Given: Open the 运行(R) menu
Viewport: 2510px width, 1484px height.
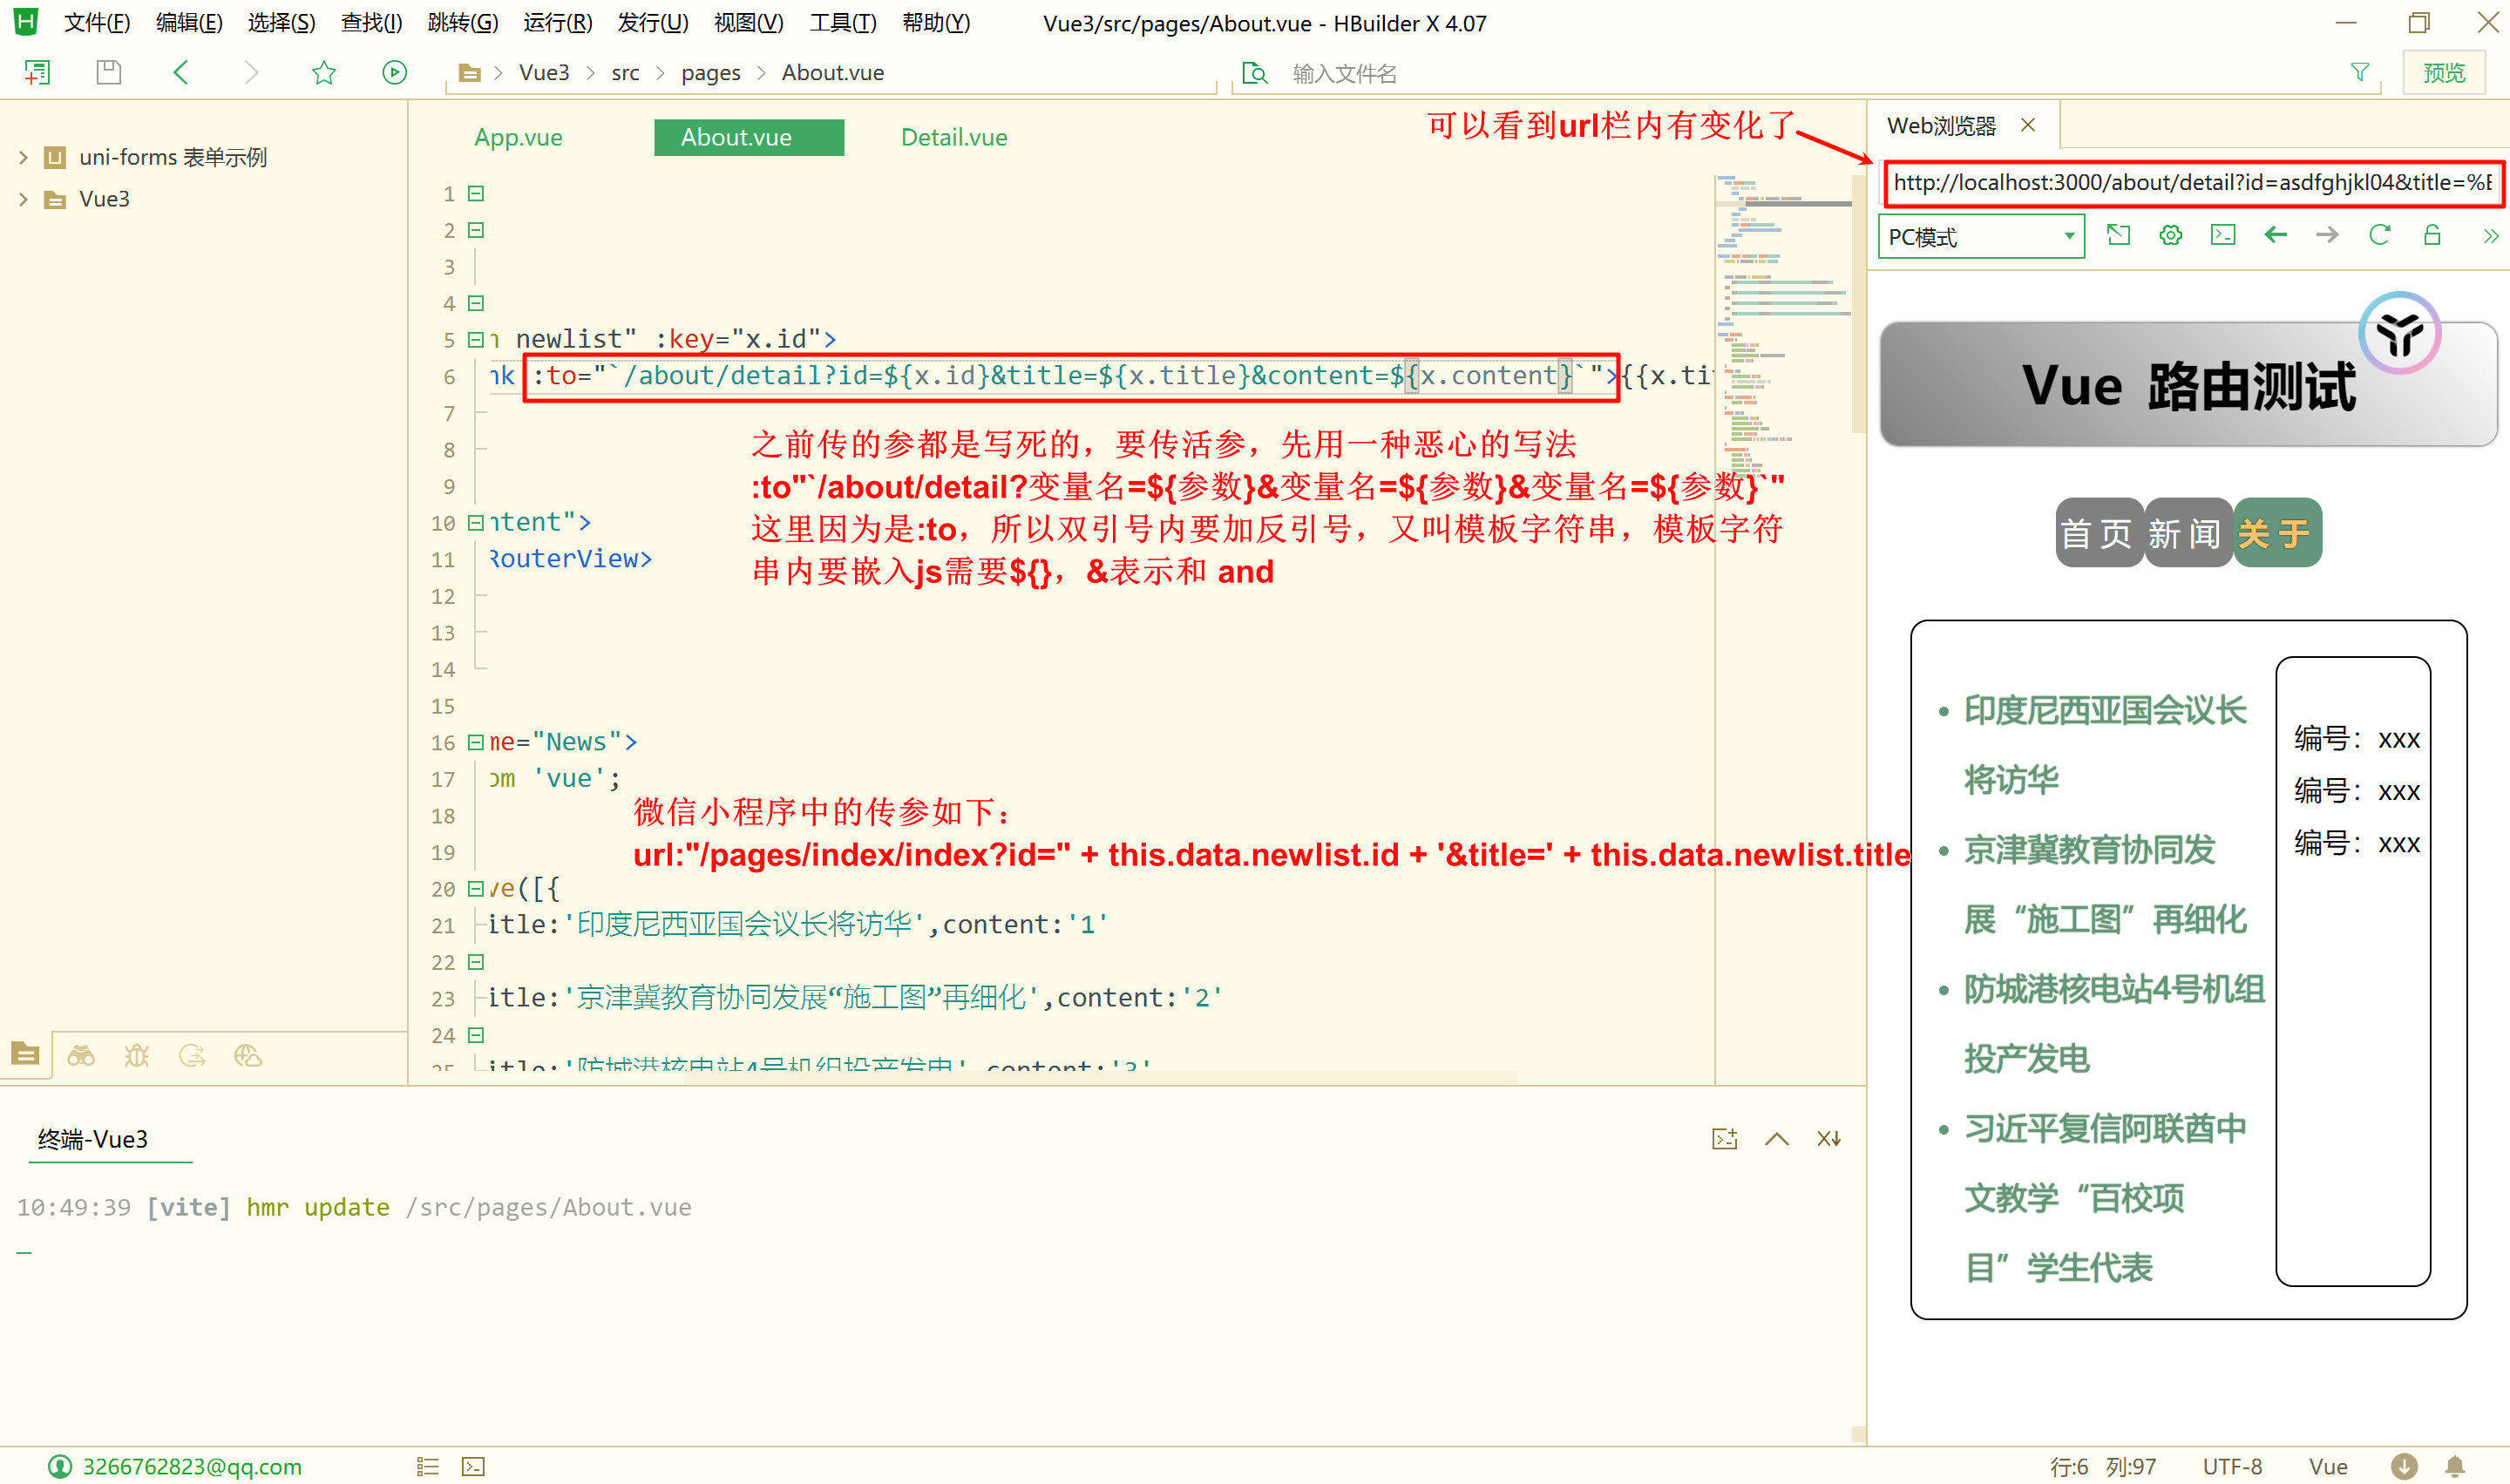Looking at the screenshot, I should click(557, 23).
